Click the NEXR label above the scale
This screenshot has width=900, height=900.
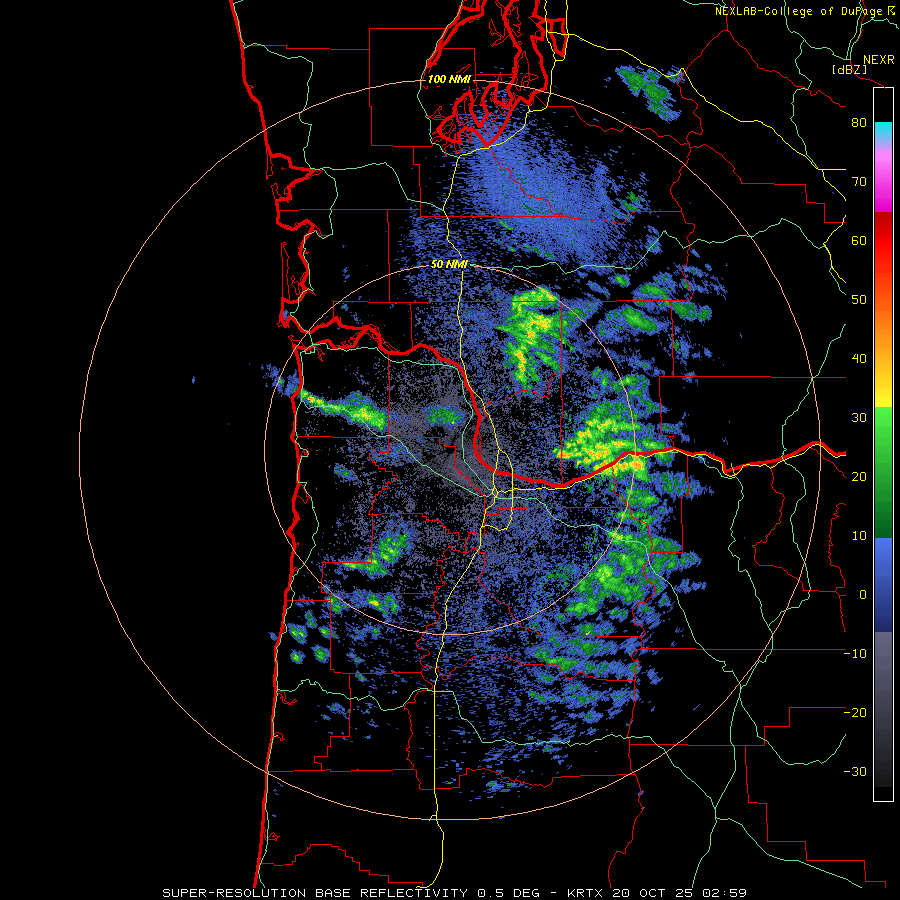point(878,60)
